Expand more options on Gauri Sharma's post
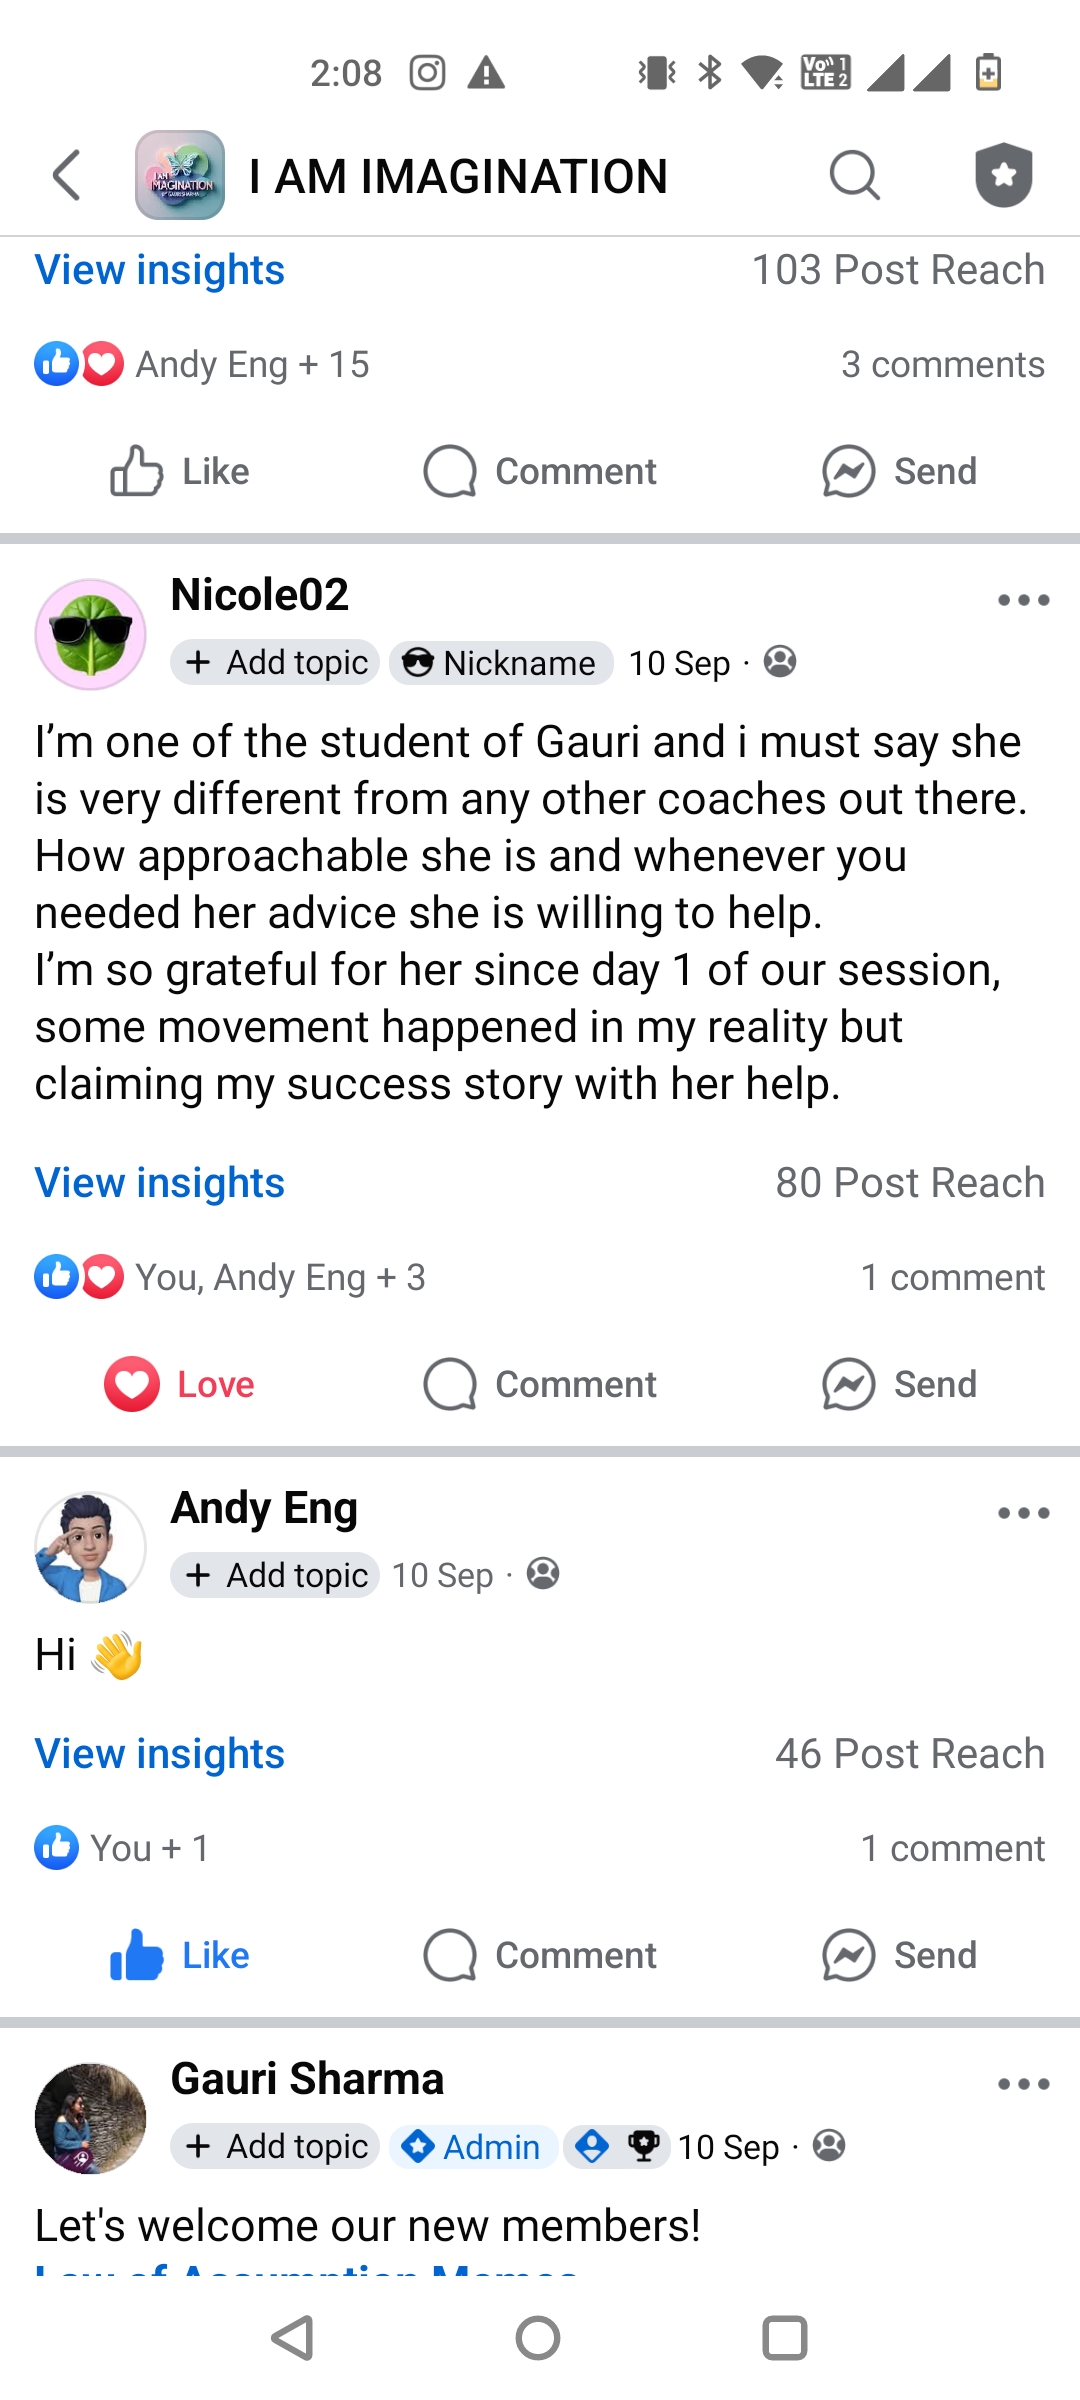Screen dimensions: 1080x2400 tap(1023, 2084)
